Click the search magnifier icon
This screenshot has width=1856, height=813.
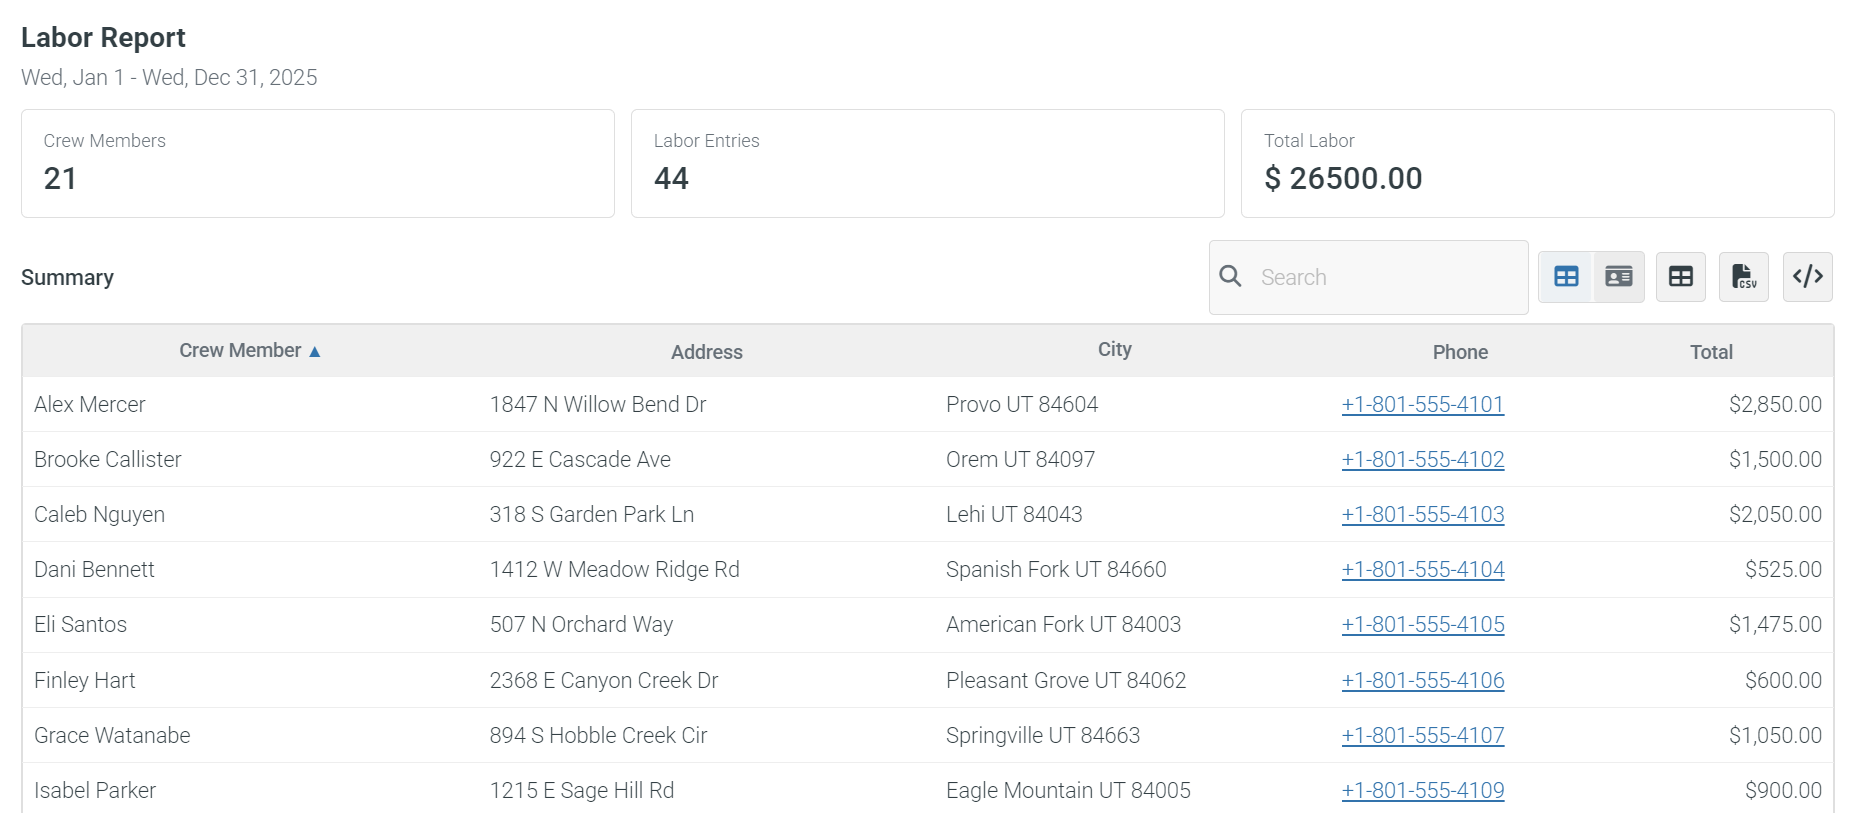(x=1230, y=276)
